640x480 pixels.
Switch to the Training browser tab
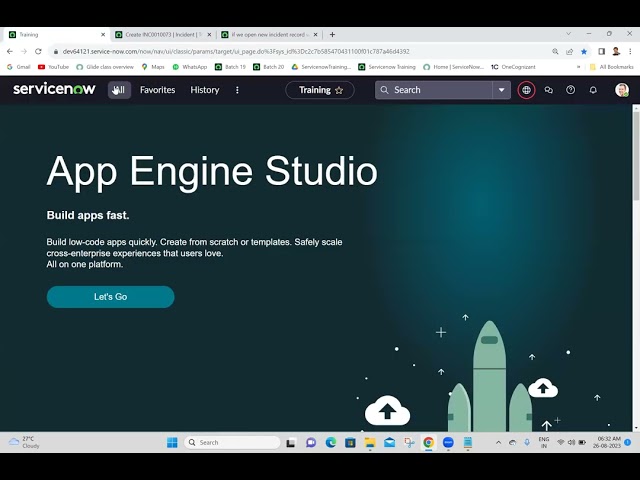tap(53, 35)
